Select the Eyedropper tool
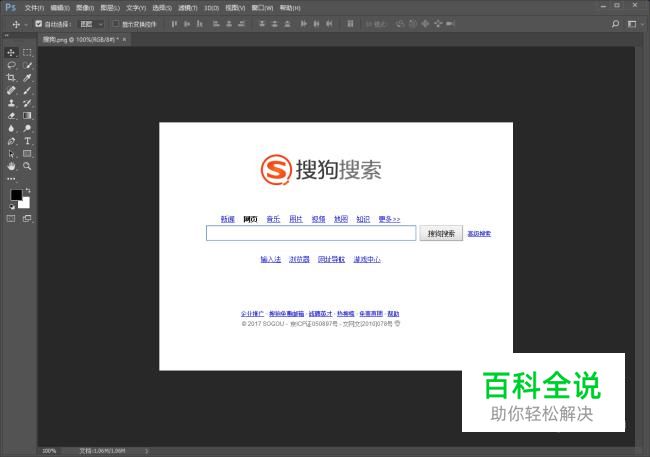The height and width of the screenshot is (457, 650). (27, 78)
